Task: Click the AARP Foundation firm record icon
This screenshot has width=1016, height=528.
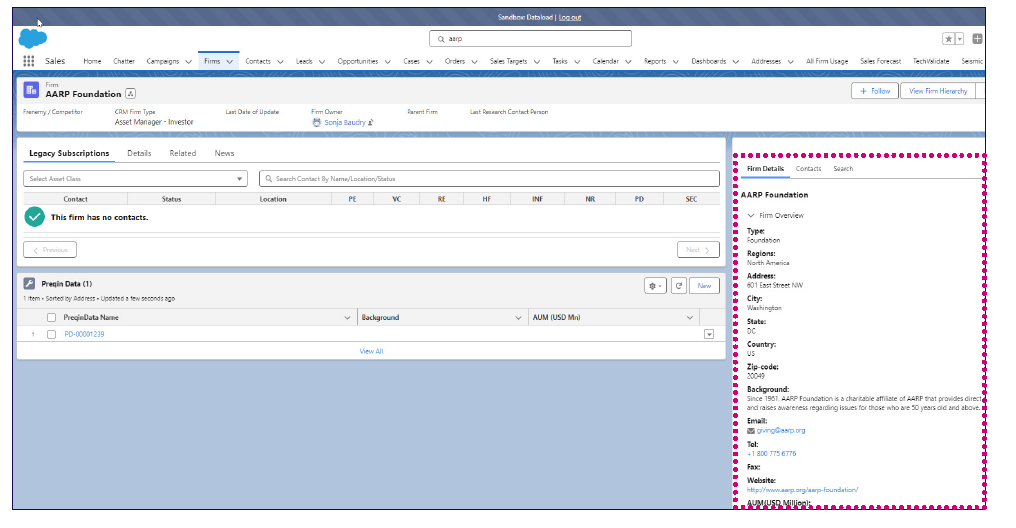Action: point(31,90)
